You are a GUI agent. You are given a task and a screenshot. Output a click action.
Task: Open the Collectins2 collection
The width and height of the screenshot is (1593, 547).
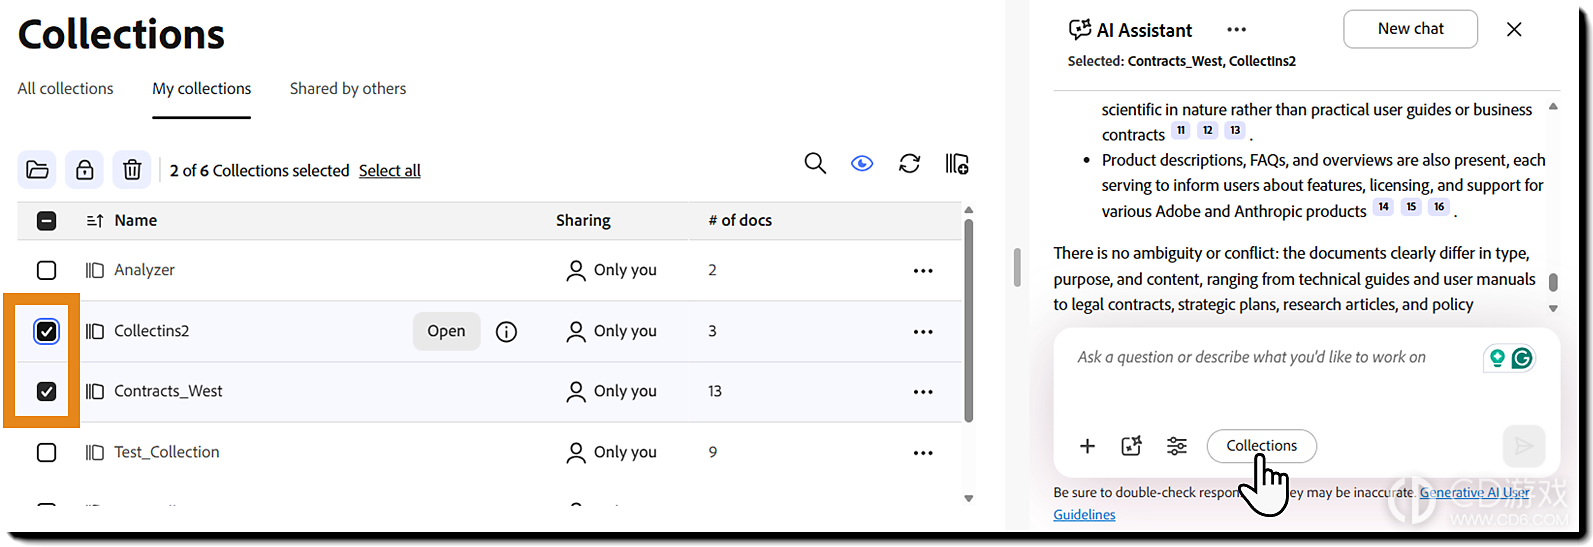[446, 331]
